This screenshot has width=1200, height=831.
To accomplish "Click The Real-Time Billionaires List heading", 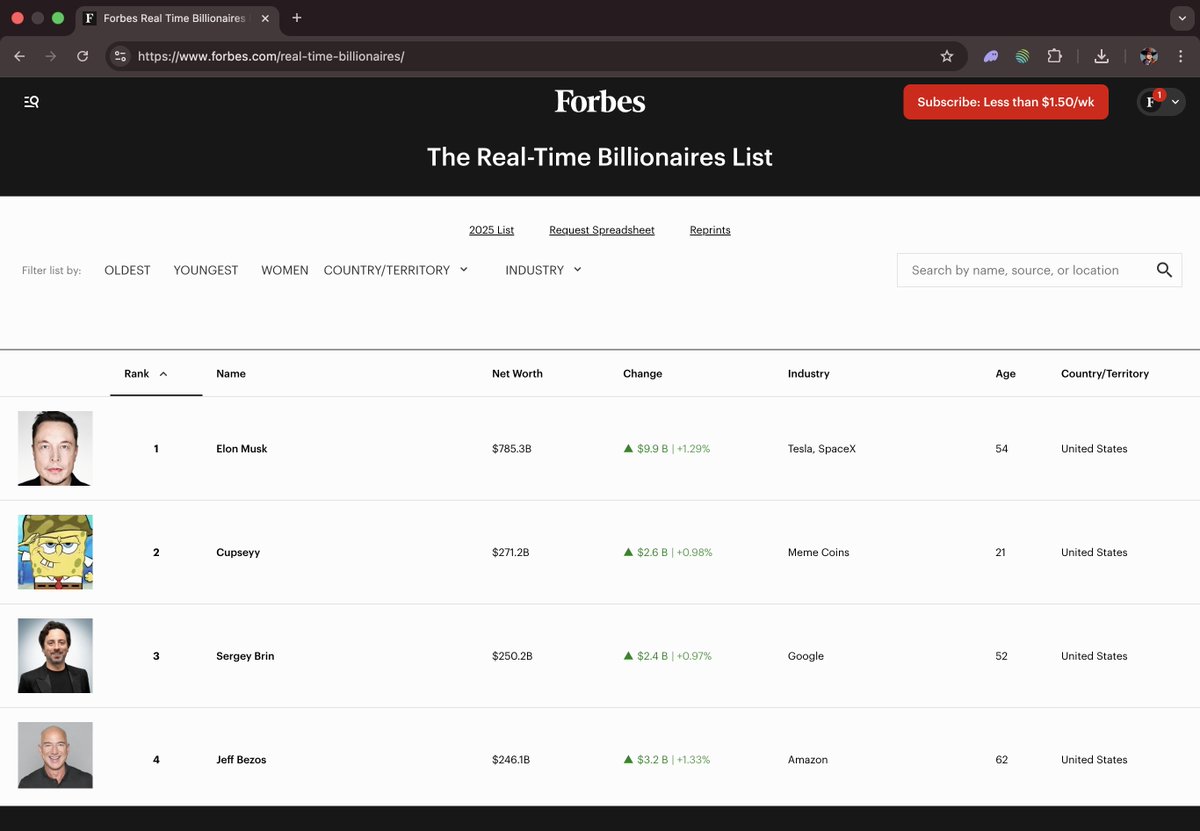I will [x=600, y=157].
